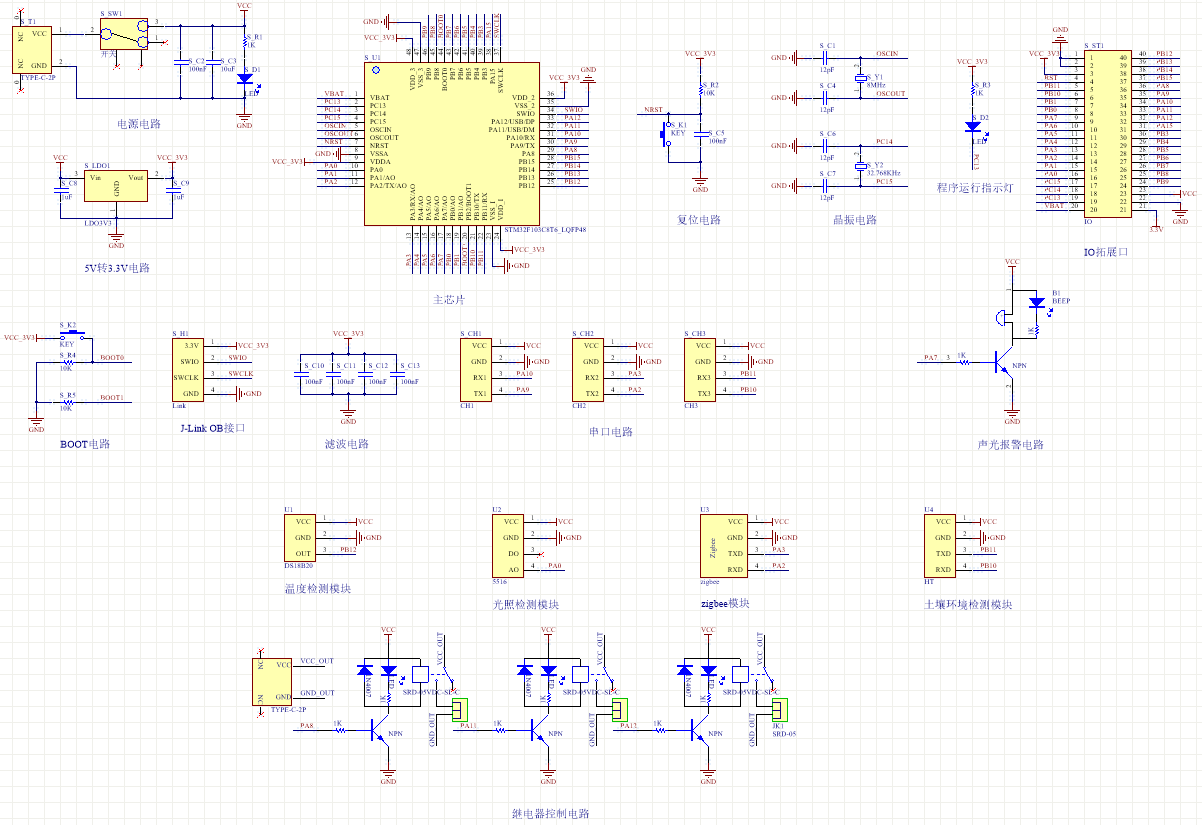Viewport: 1203px width, 825px height.
Task: Click the OSCOUT net label beside S_C4
Action: click(890, 94)
